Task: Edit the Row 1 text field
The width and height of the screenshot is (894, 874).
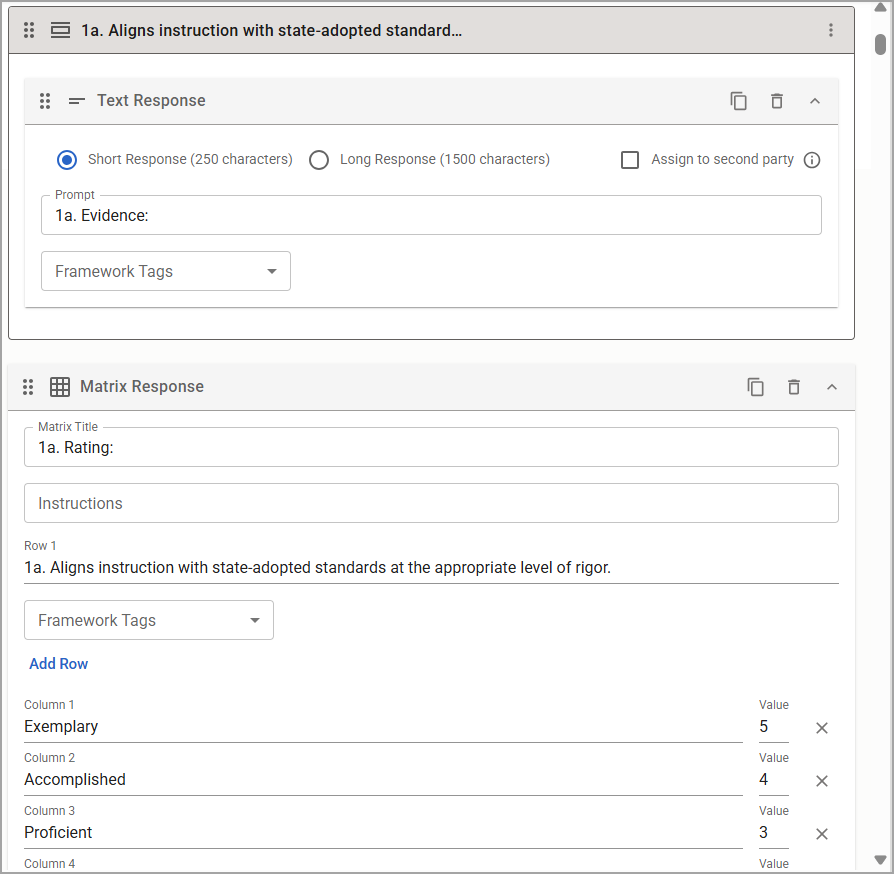Action: coord(431,568)
